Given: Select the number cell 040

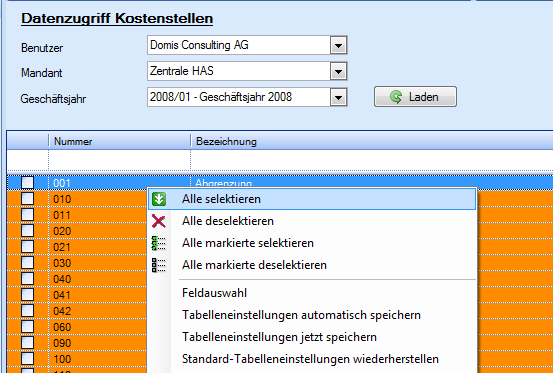Looking at the screenshot, I should (98, 279).
